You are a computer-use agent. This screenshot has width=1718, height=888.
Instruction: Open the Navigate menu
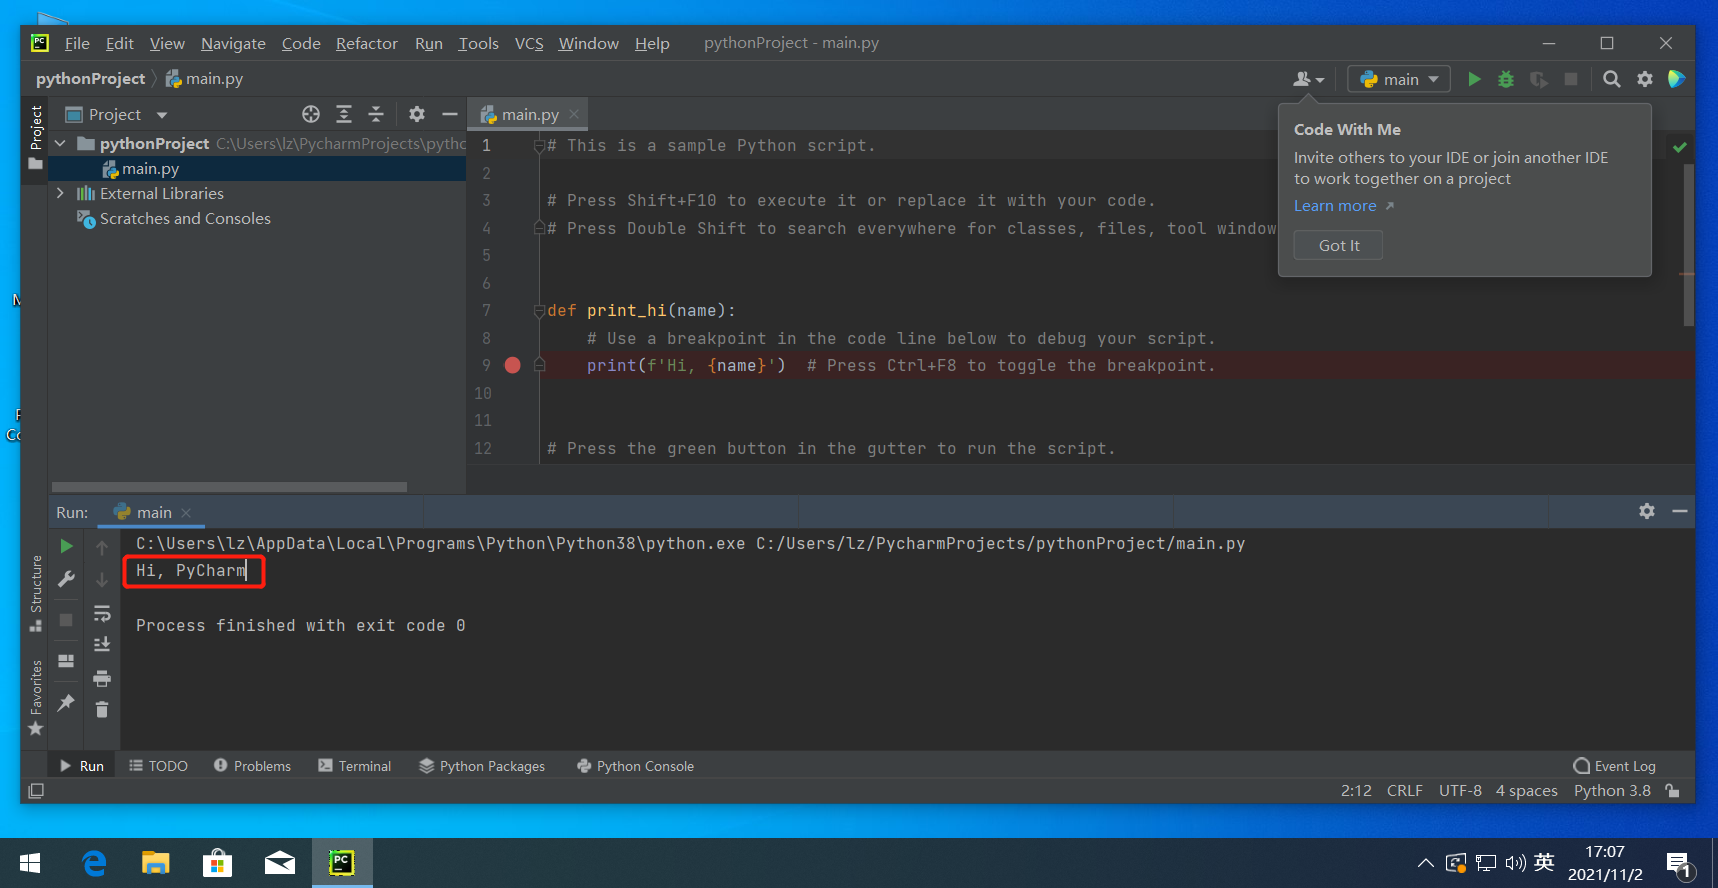233,43
